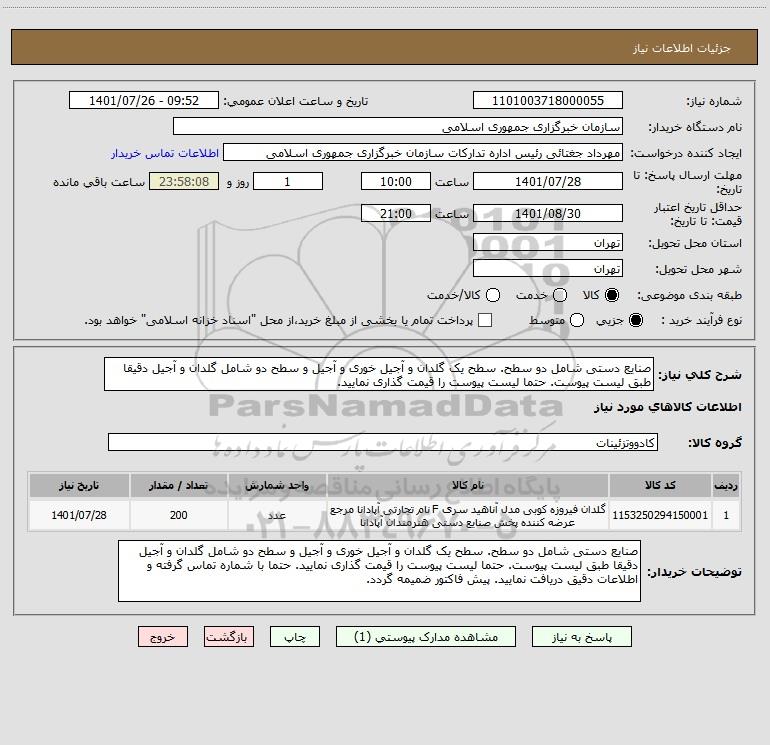
Task: Click the کد کالا column header
Action: click(x=660, y=485)
